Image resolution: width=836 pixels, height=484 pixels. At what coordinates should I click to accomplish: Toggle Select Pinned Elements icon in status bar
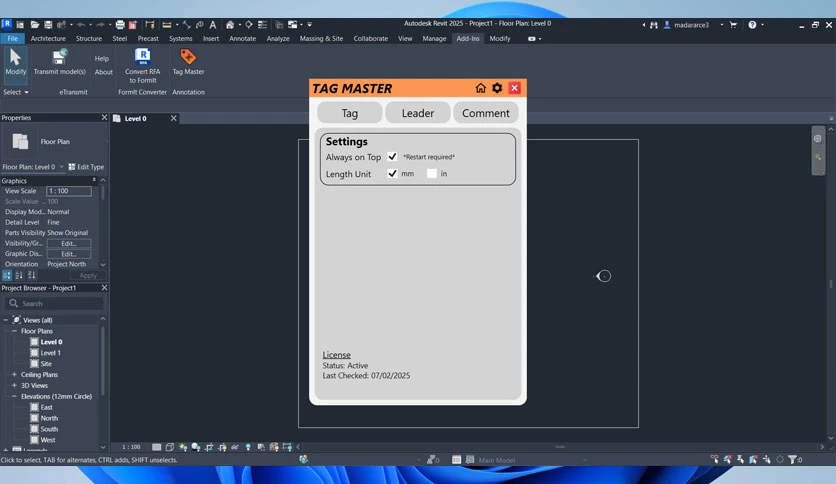pos(740,459)
